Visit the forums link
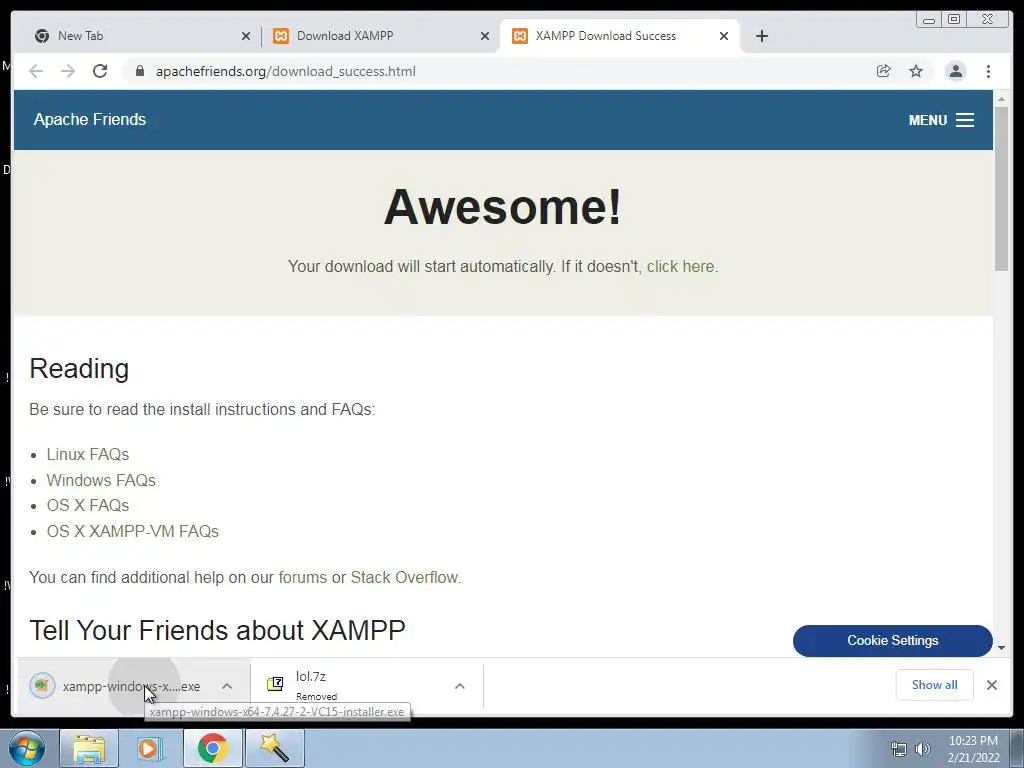 [x=302, y=577]
